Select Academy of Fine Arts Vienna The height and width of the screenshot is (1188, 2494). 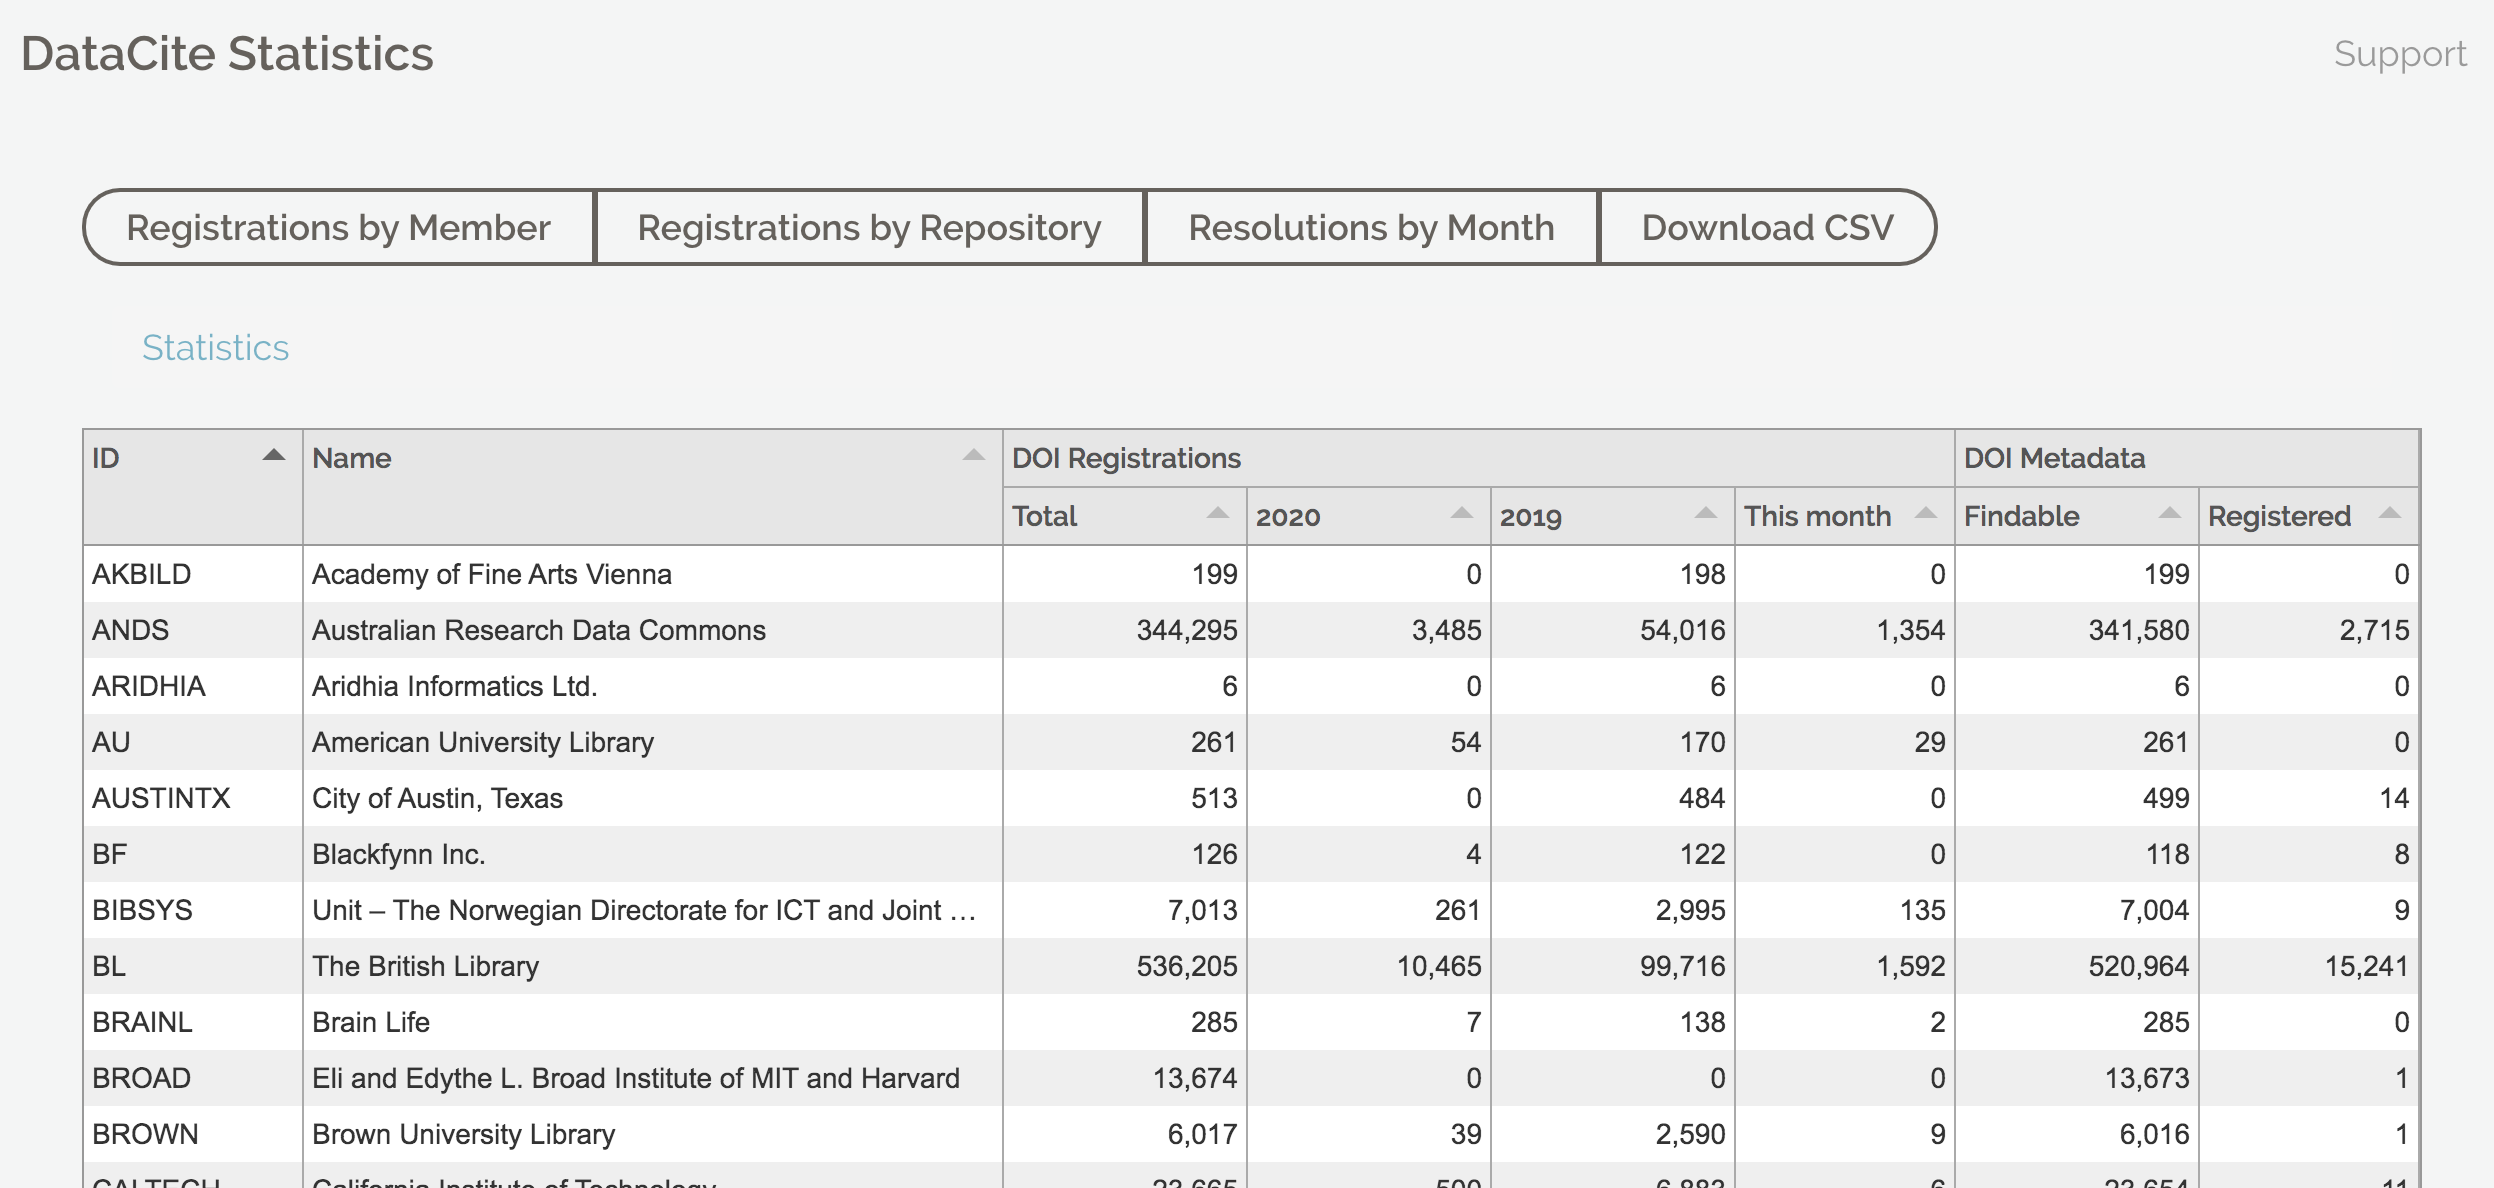pyautogui.click(x=492, y=574)
